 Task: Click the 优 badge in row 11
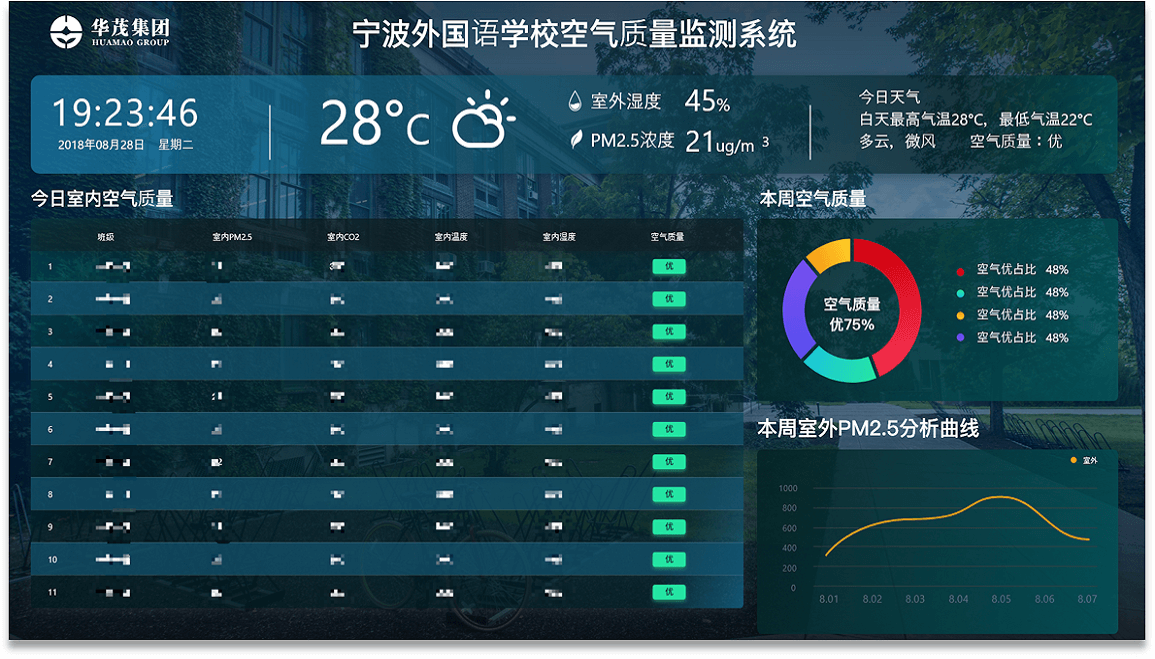click(668, 592)
